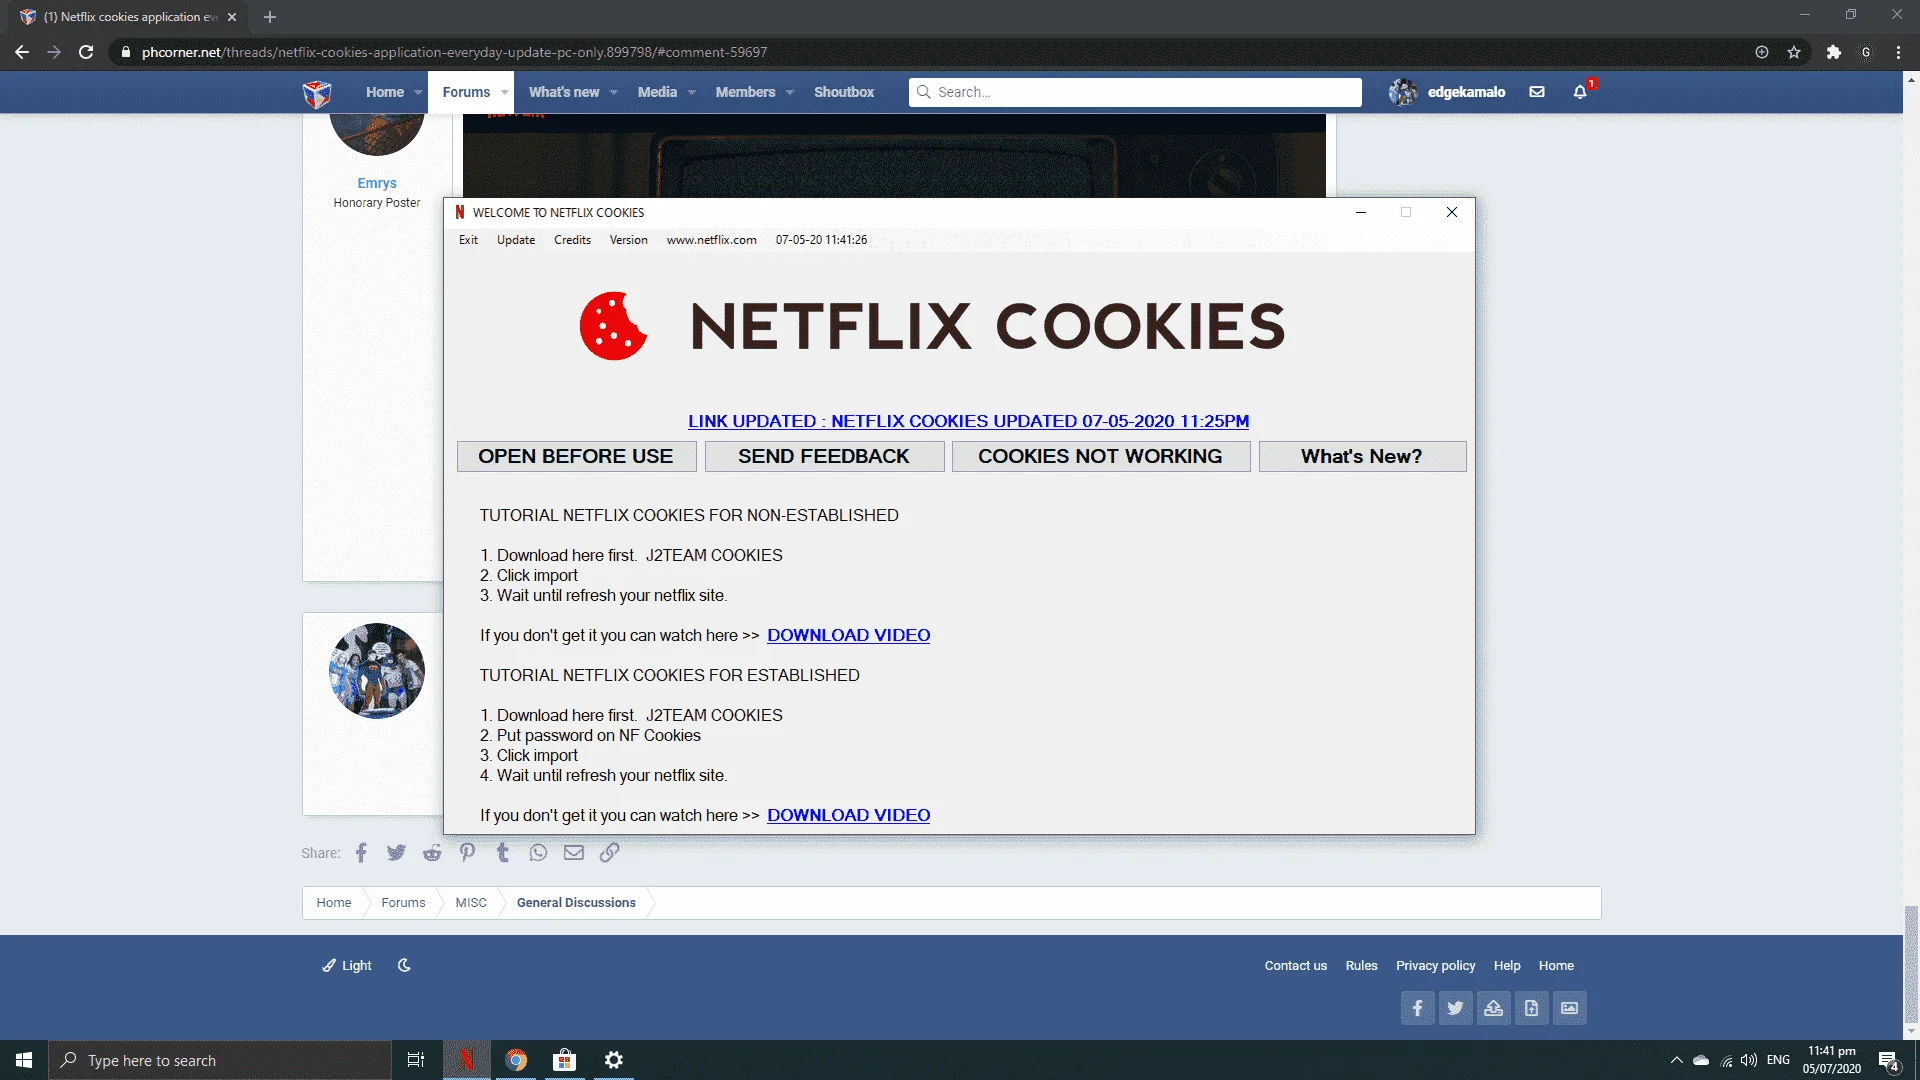Share thread via Twitter icon
The image size is (1920, 1080).
point(396,853)
